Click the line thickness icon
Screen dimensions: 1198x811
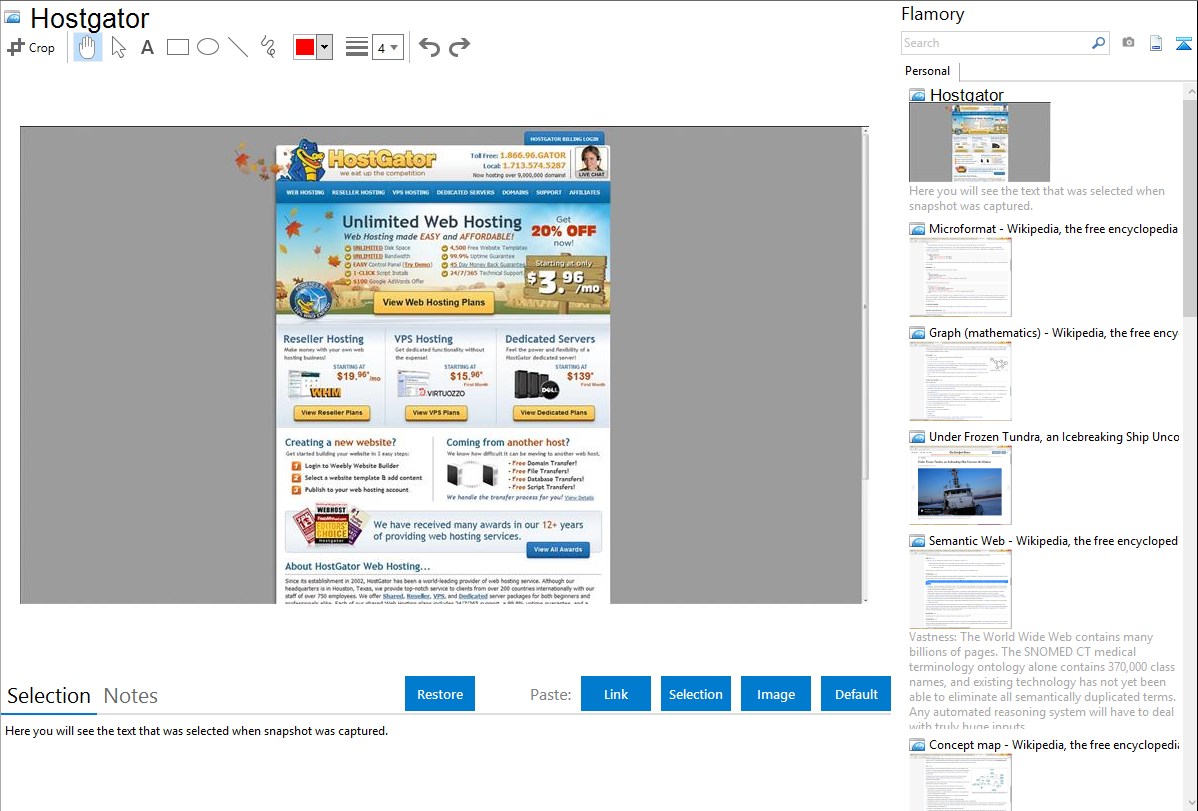[356, 47]
